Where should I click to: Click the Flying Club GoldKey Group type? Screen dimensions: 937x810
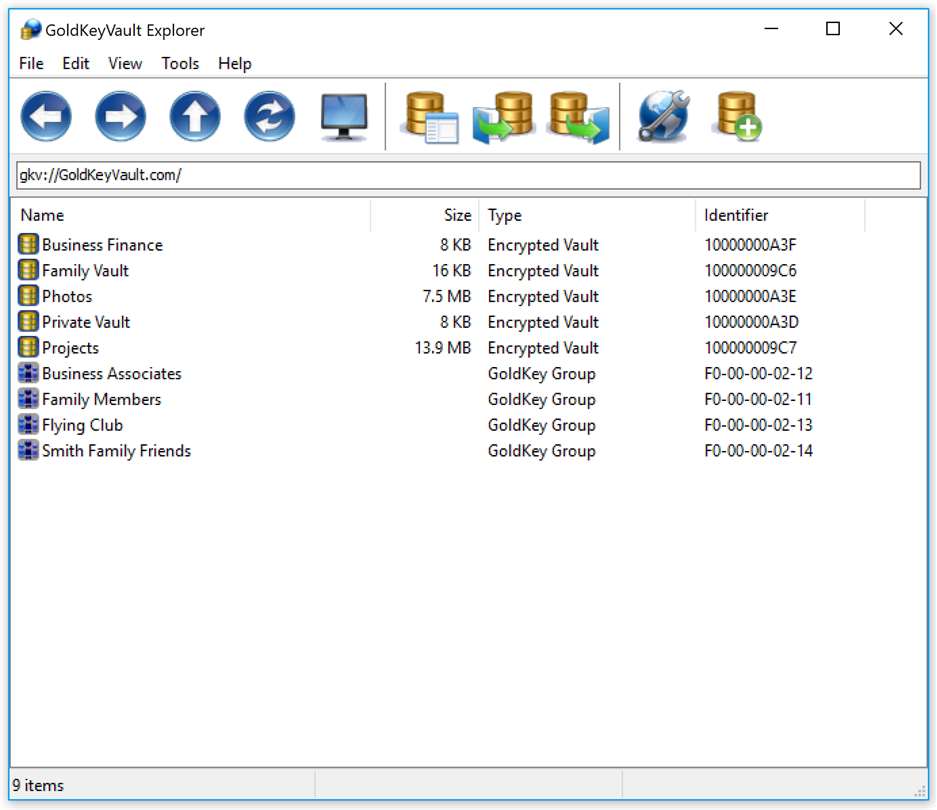point(541,424)
